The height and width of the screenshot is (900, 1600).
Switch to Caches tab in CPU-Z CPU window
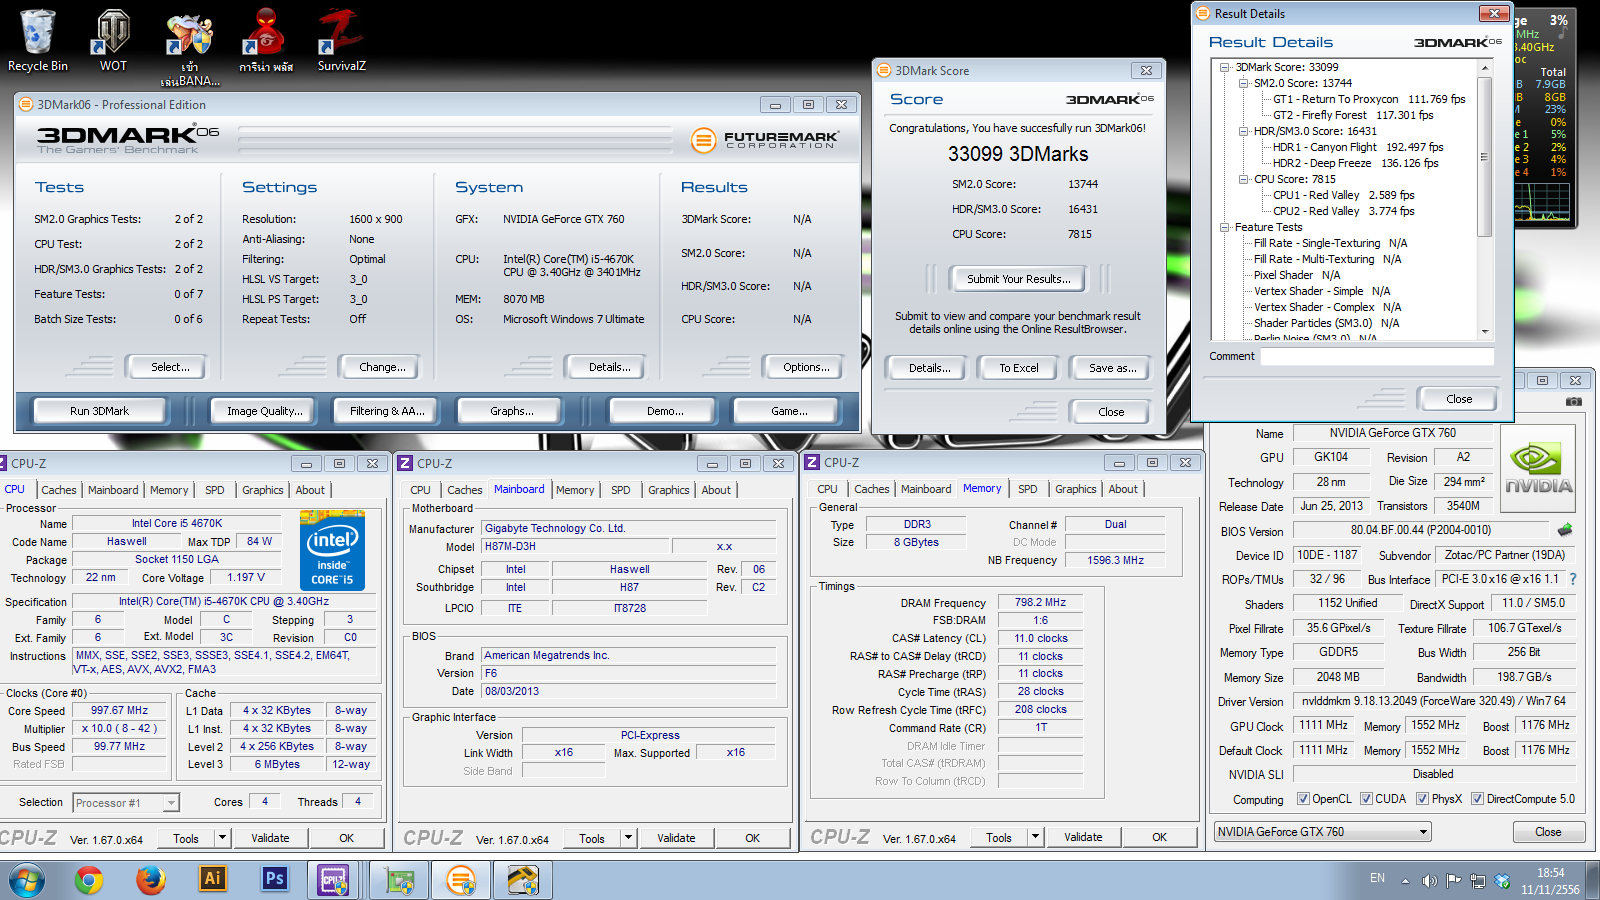(58, 490)
